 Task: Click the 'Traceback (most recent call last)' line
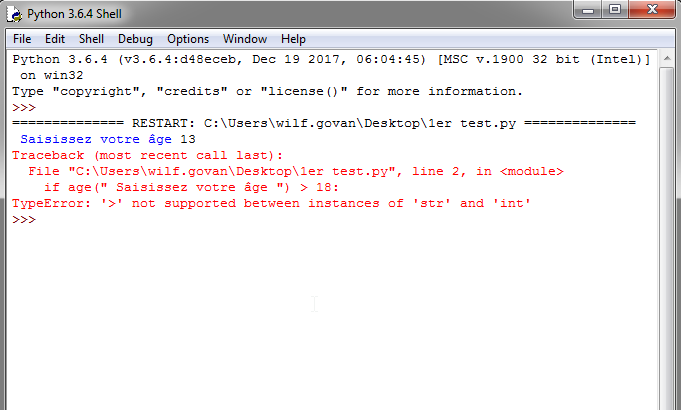[x=147, y=156]
